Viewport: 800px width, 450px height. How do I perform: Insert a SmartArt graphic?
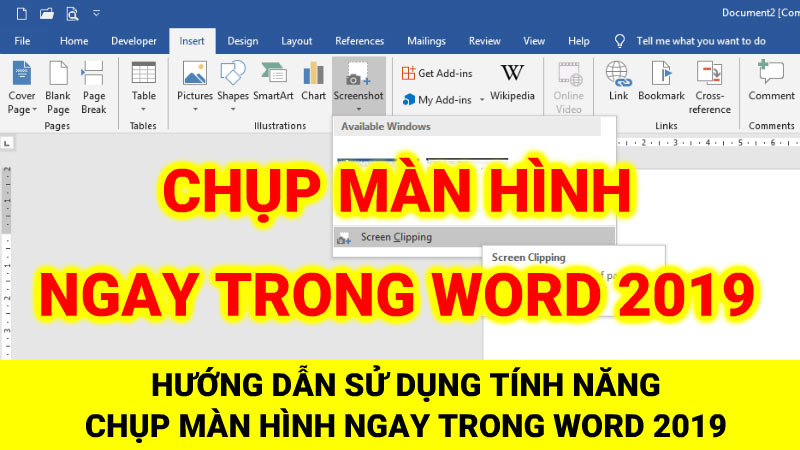273,81
